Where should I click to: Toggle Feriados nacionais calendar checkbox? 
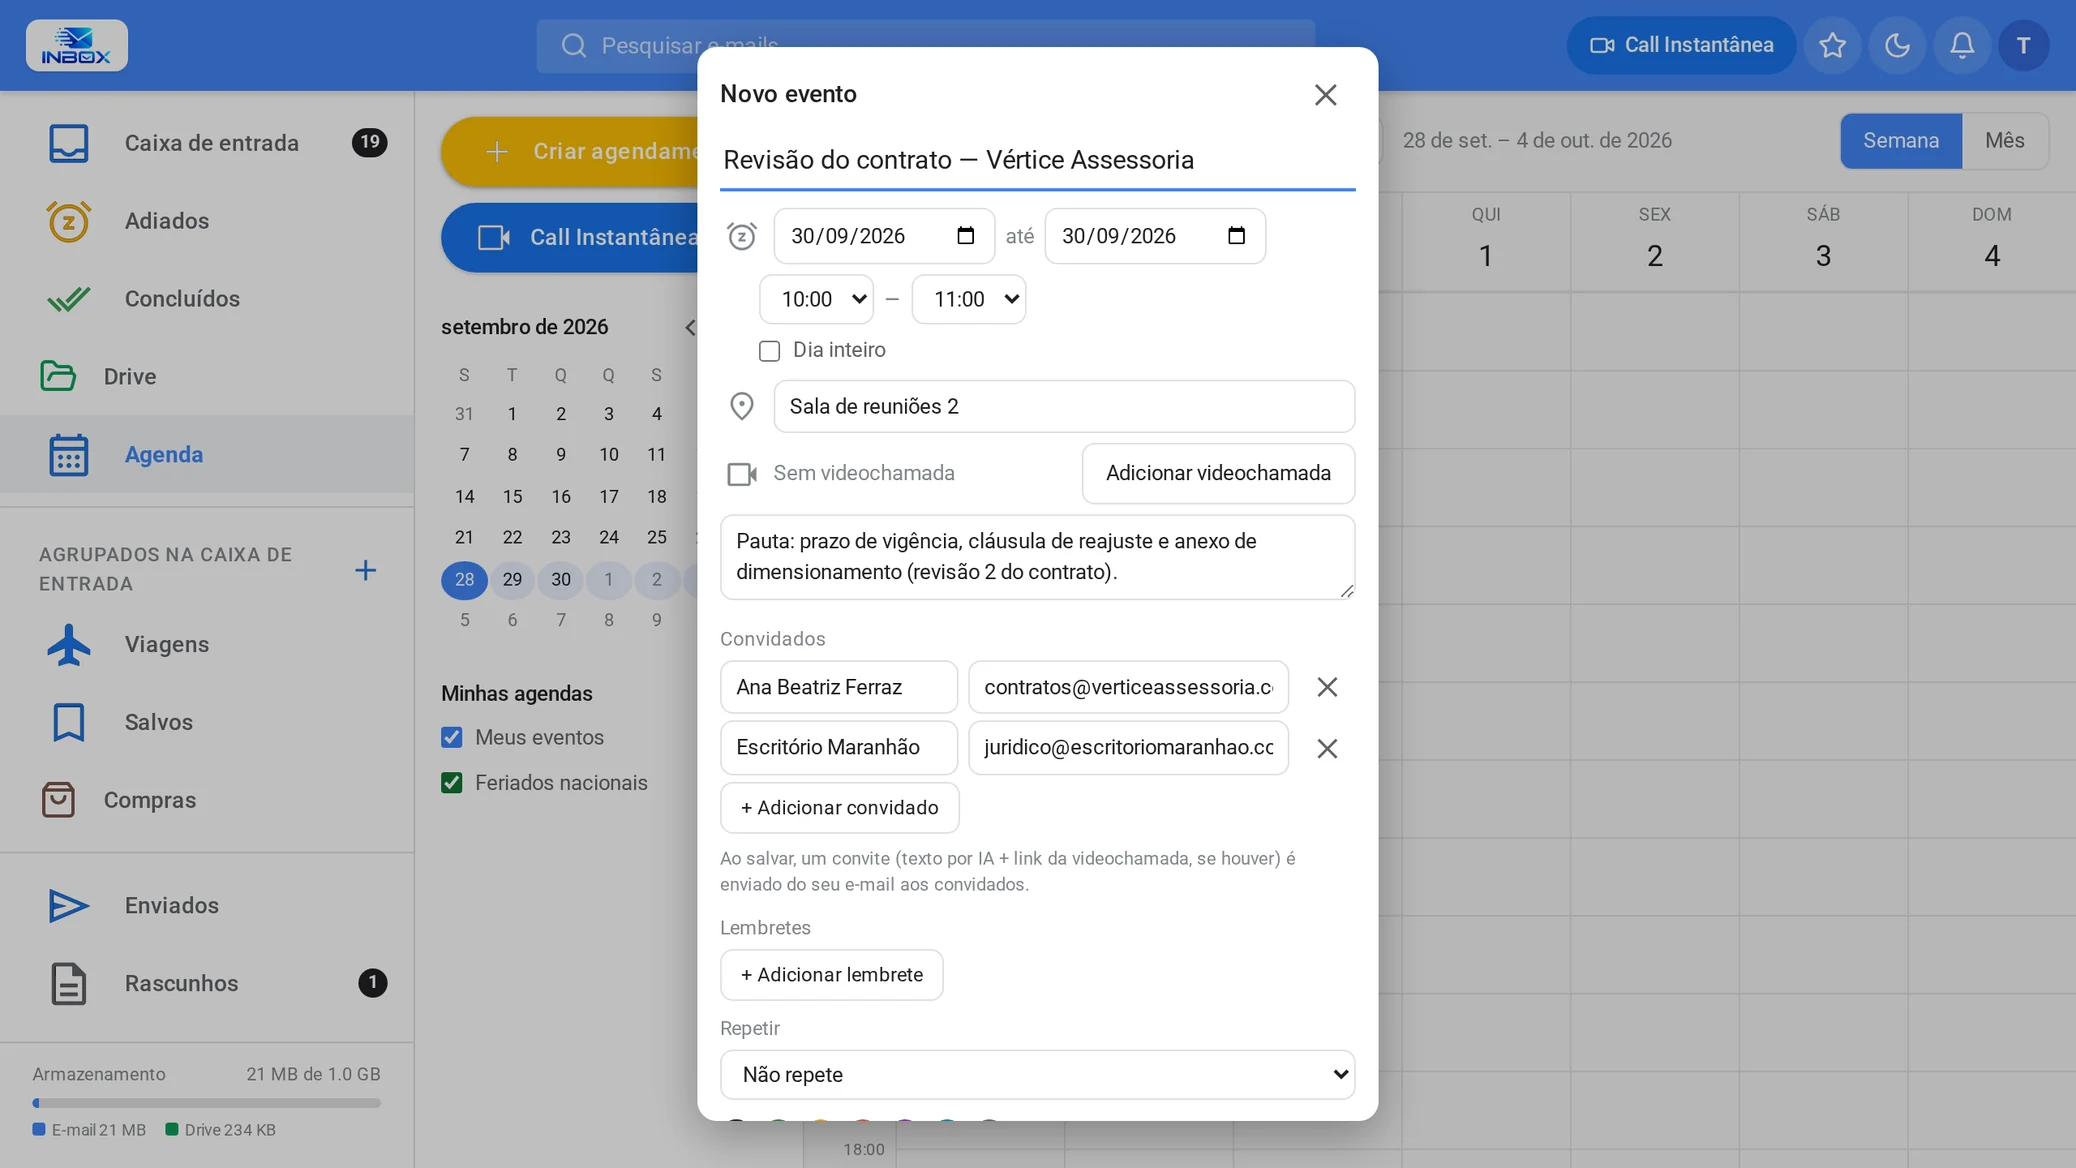(452, 783)
